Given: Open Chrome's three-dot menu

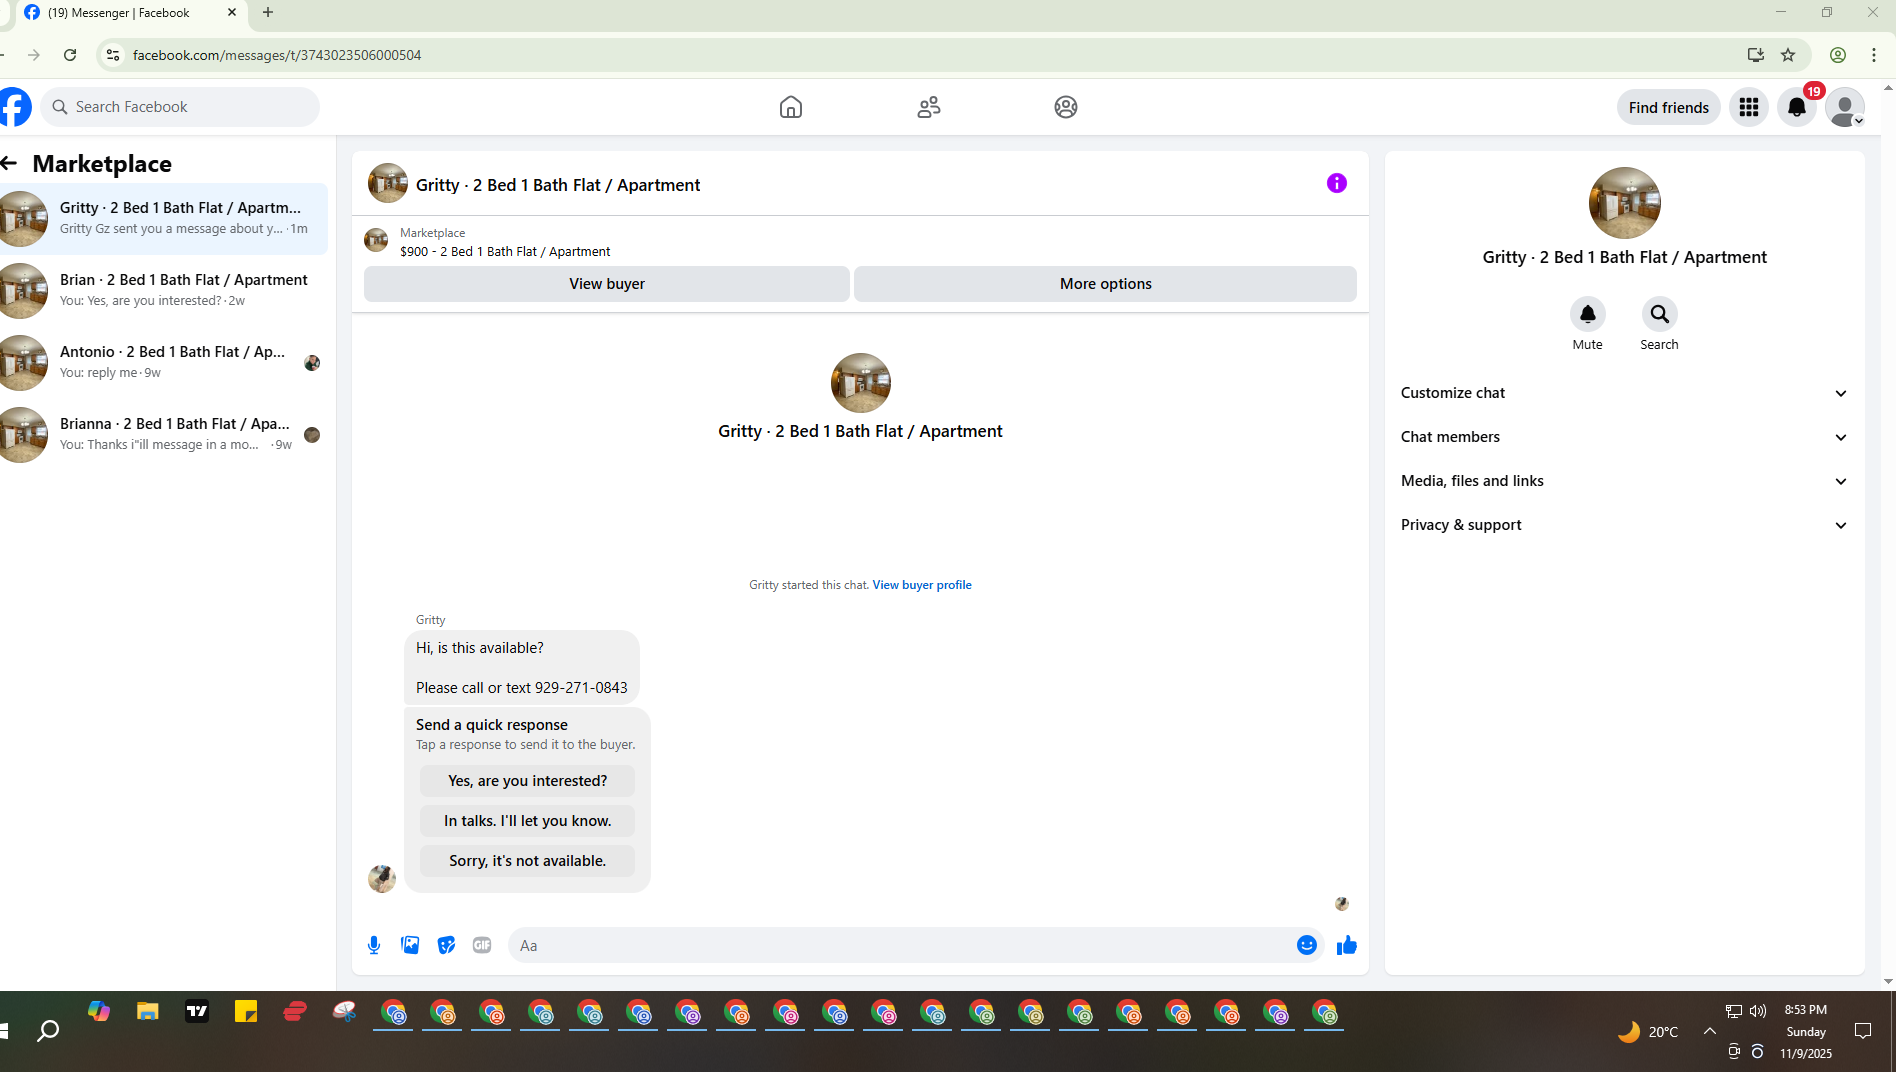Looking at the screenshot, I should [x=1874, y=55].
